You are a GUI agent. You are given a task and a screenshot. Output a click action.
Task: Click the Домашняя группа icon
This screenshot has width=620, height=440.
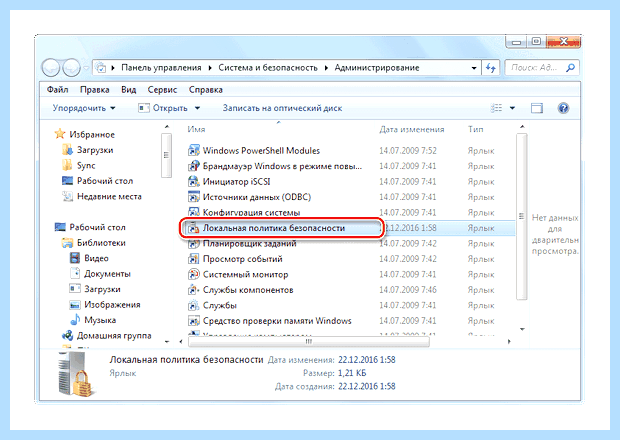point(67,335)
